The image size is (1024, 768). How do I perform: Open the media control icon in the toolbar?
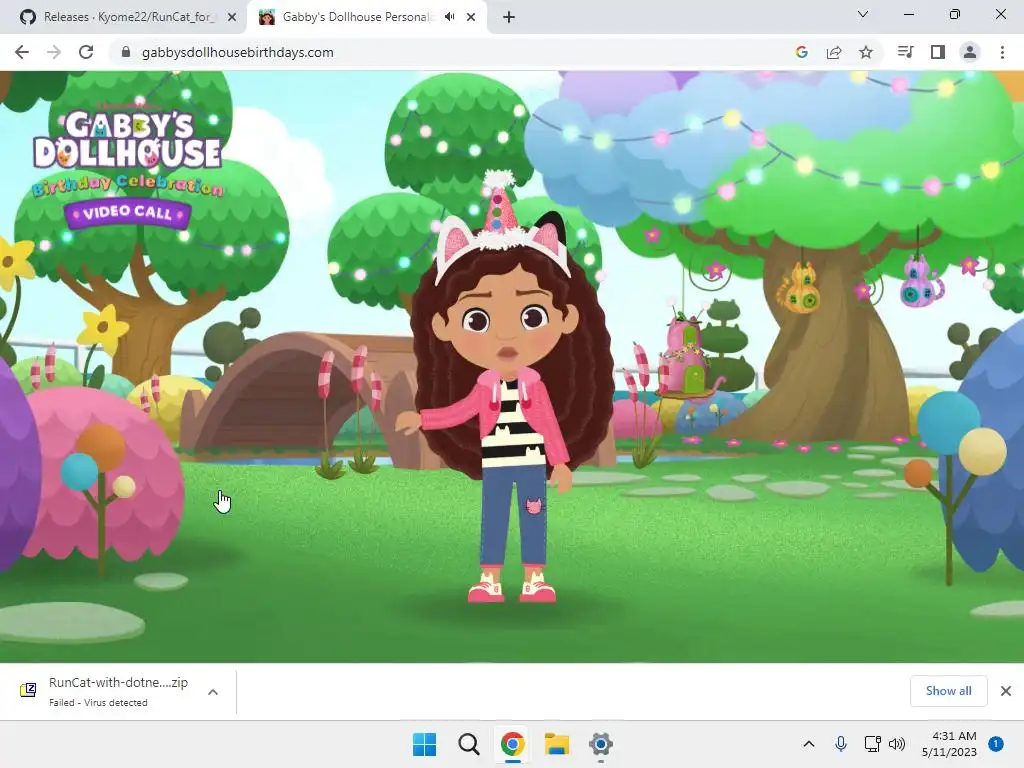905,52
